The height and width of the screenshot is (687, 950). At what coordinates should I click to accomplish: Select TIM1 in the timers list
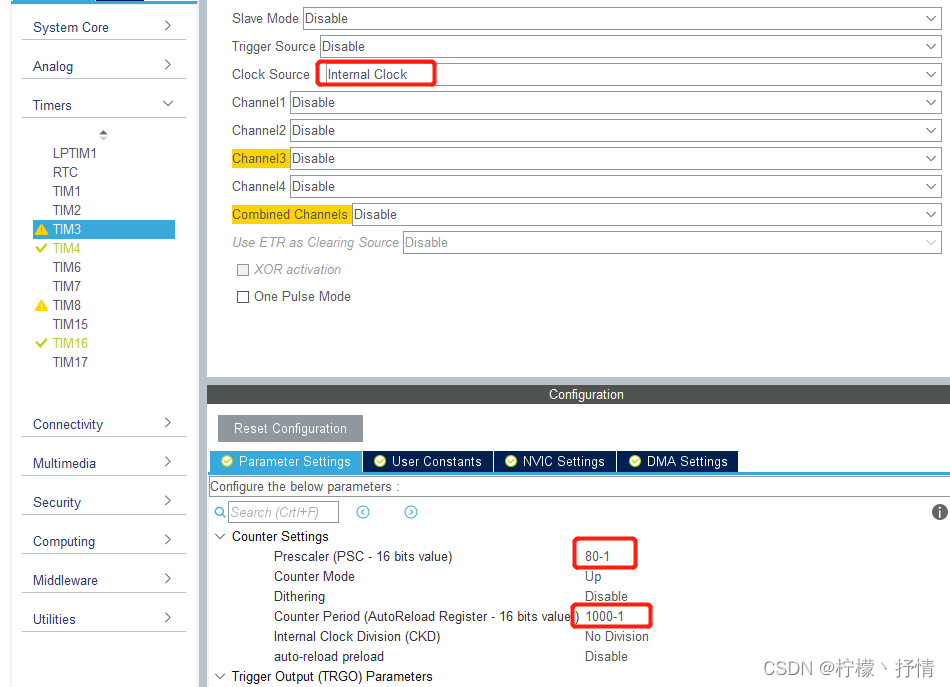click(67, 191)
